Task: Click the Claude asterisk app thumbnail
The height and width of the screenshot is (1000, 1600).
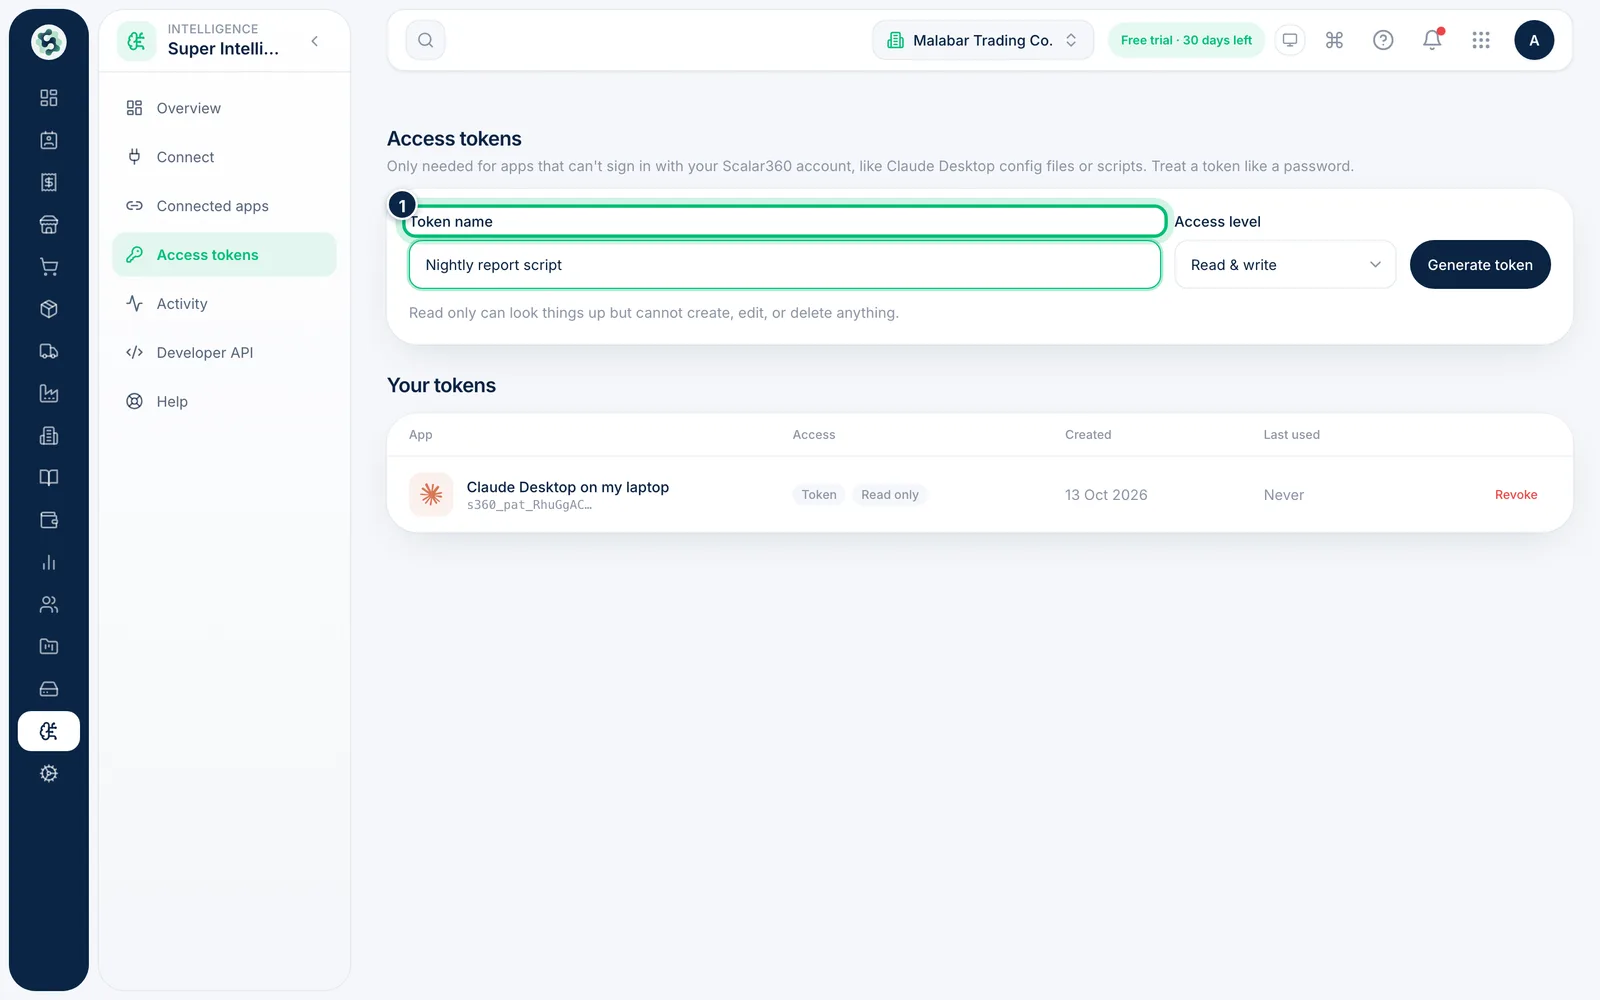Action: pos(431,494)
